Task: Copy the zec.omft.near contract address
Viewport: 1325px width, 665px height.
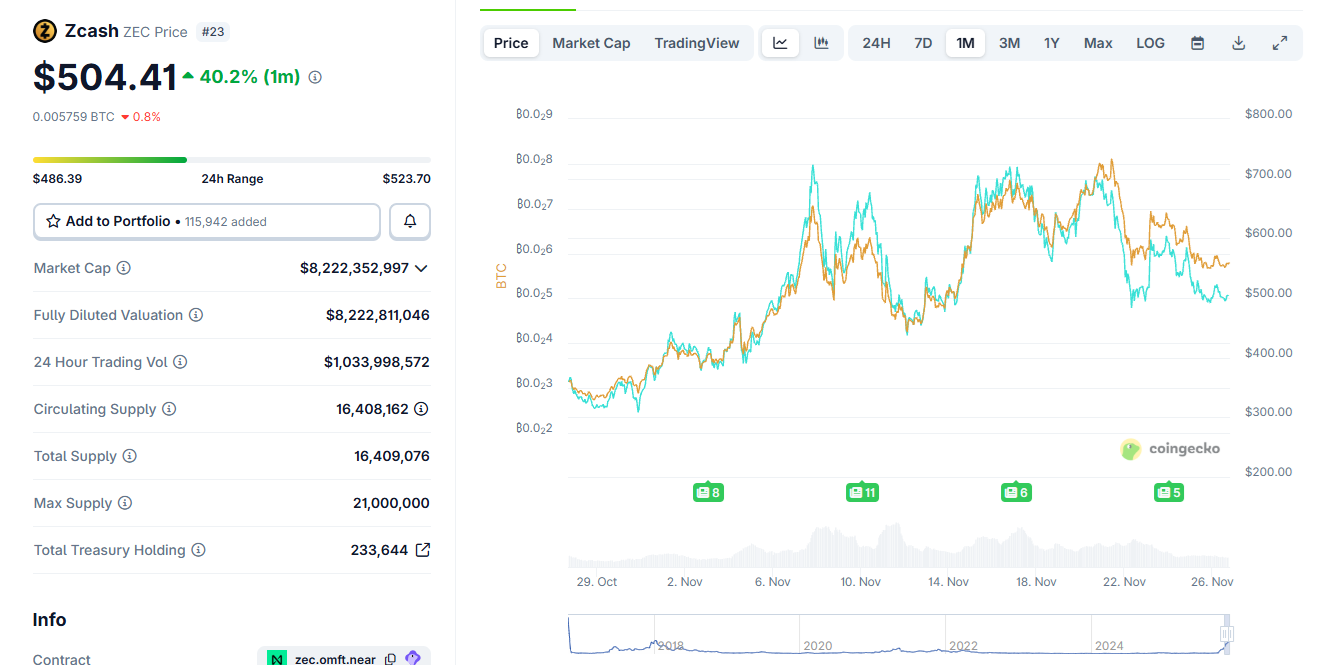Action: click(391, 657)
